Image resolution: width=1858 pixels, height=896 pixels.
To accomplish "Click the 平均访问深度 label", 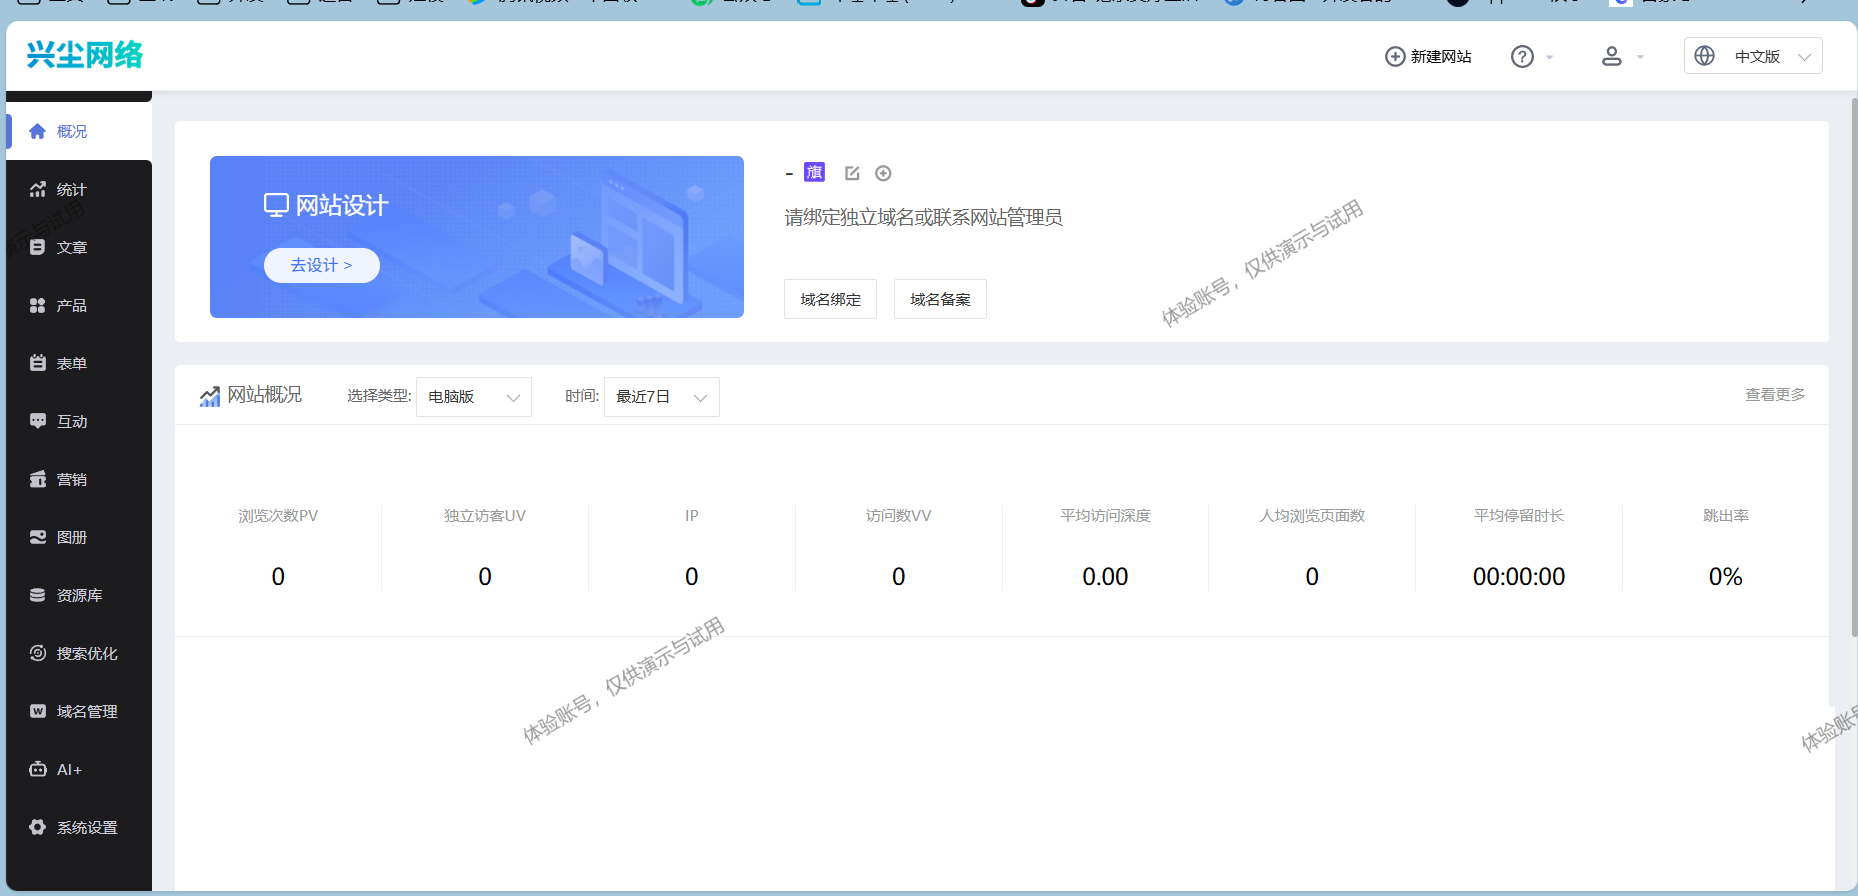I will click(1105, 516).
